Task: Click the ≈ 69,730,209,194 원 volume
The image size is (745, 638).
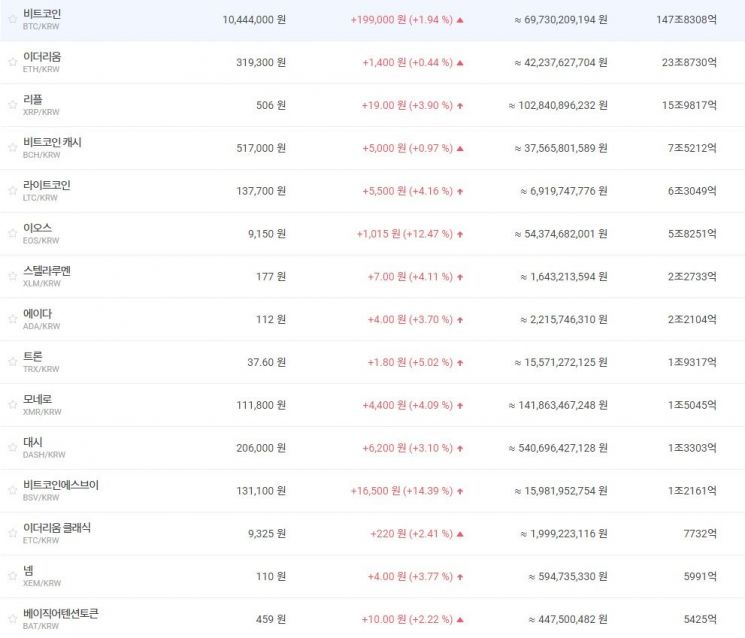Action: 561,19
